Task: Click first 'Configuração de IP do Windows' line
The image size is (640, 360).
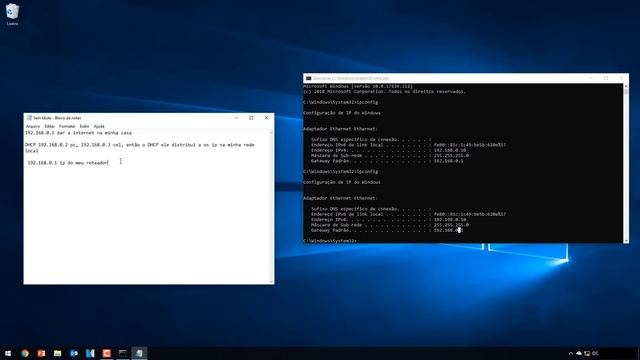Action: coord(342,113)
